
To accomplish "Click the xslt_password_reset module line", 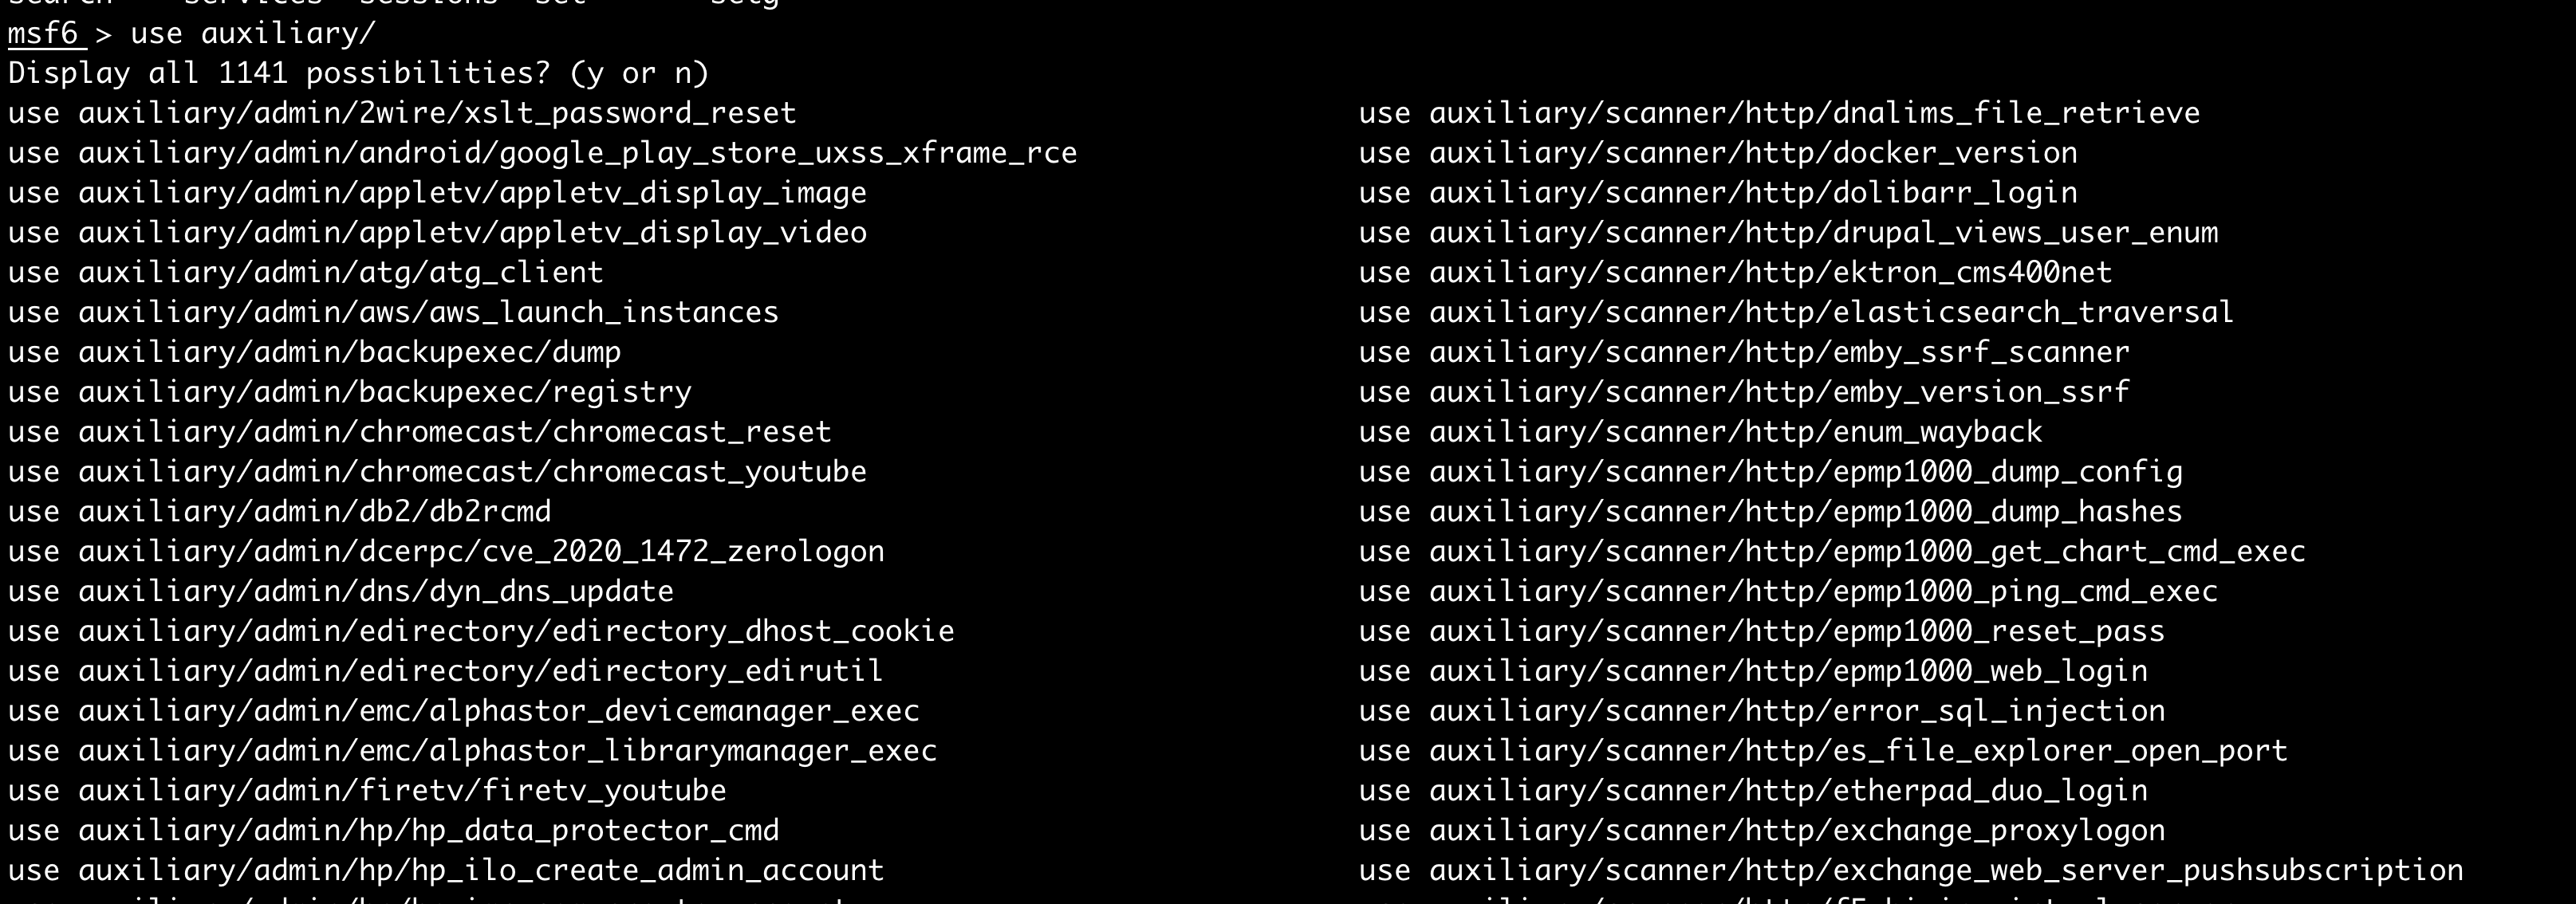I will tap(402, 113).
